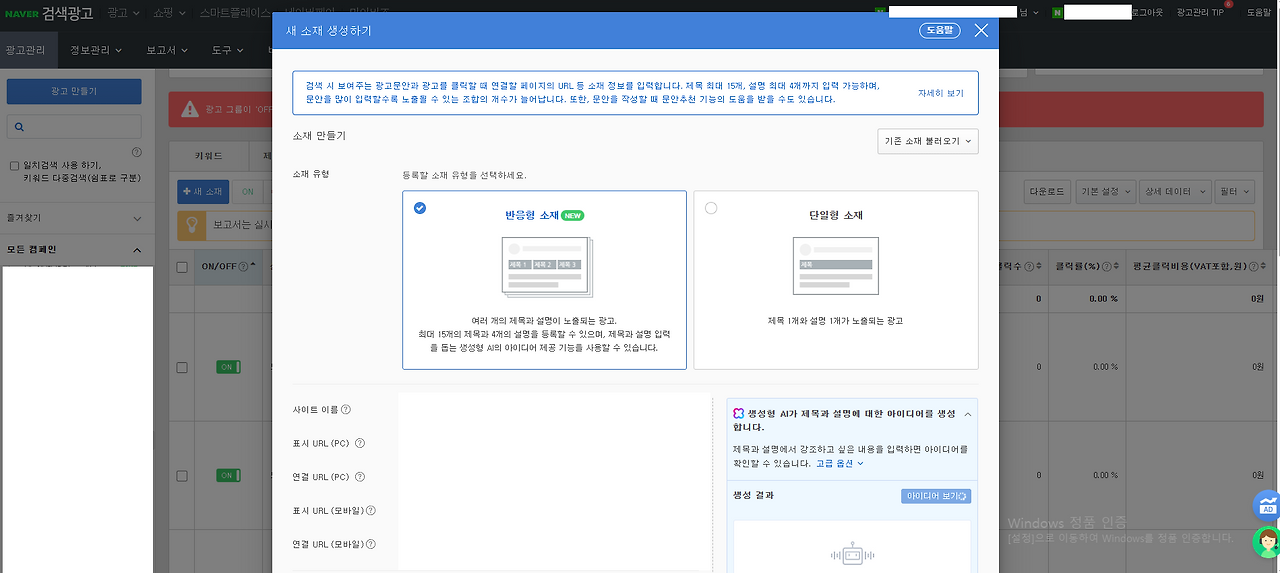Open the 도움말 pill button in dialog header
1280x573 pixels.
click(x=940, y=30)
